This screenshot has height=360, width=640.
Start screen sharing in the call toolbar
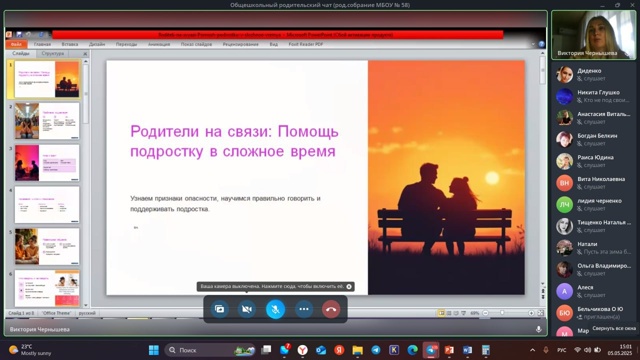pyautogui.click(x=220, y=309)
